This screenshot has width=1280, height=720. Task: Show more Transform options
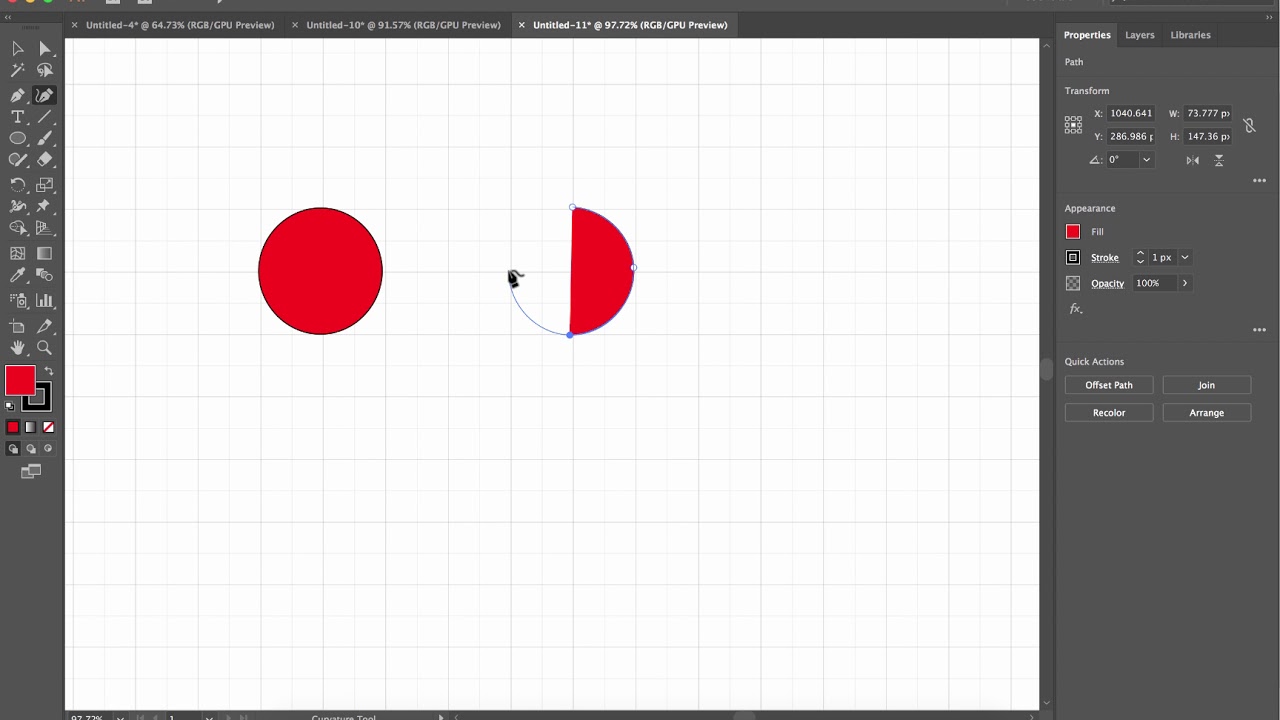1259,181
